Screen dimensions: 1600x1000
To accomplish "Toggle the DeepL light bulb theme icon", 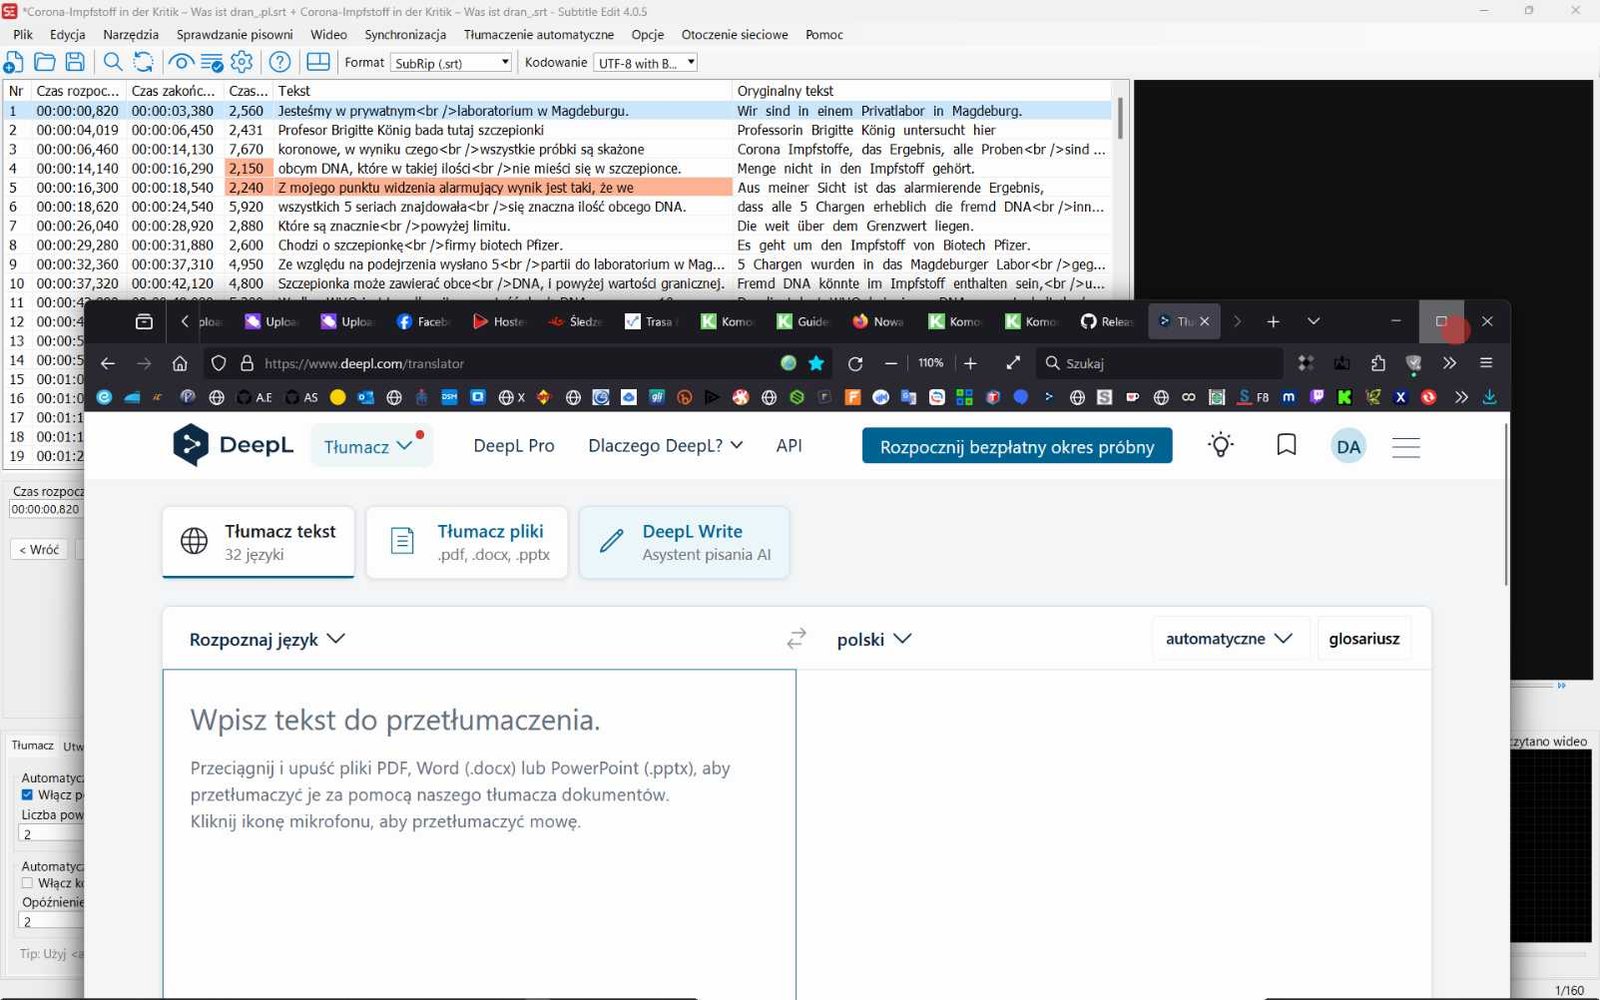I will pyautogui.click(x=1220, y=445).
